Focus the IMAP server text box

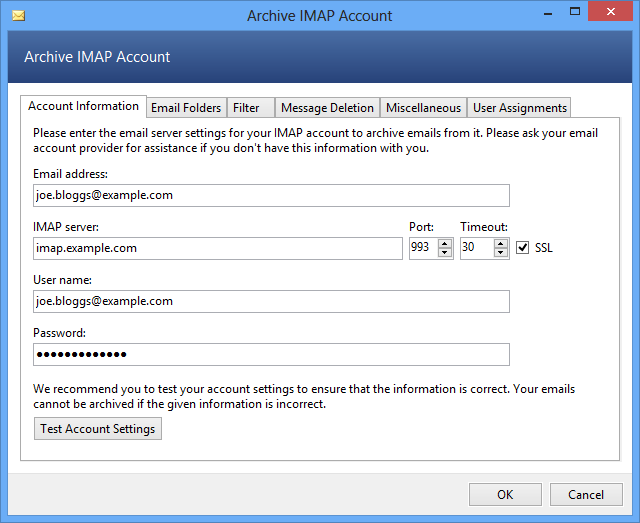216,248
